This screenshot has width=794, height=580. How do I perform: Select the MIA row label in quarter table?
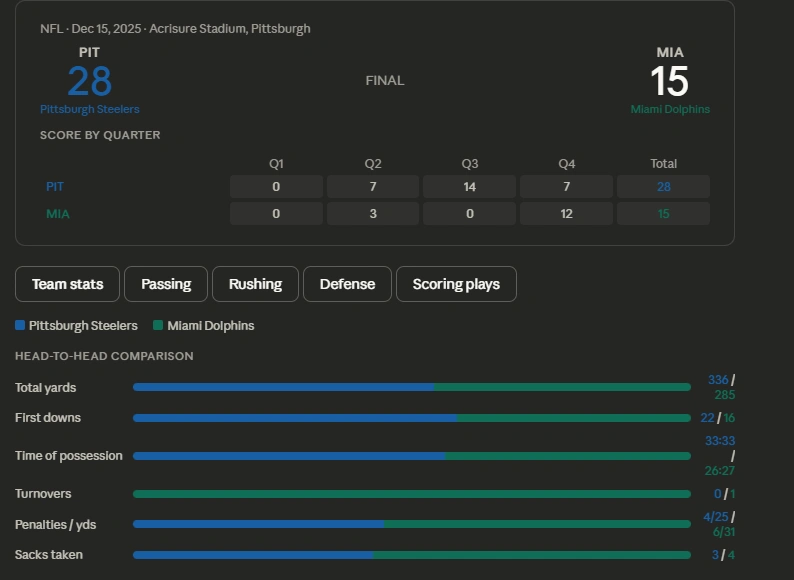(58, 214)
